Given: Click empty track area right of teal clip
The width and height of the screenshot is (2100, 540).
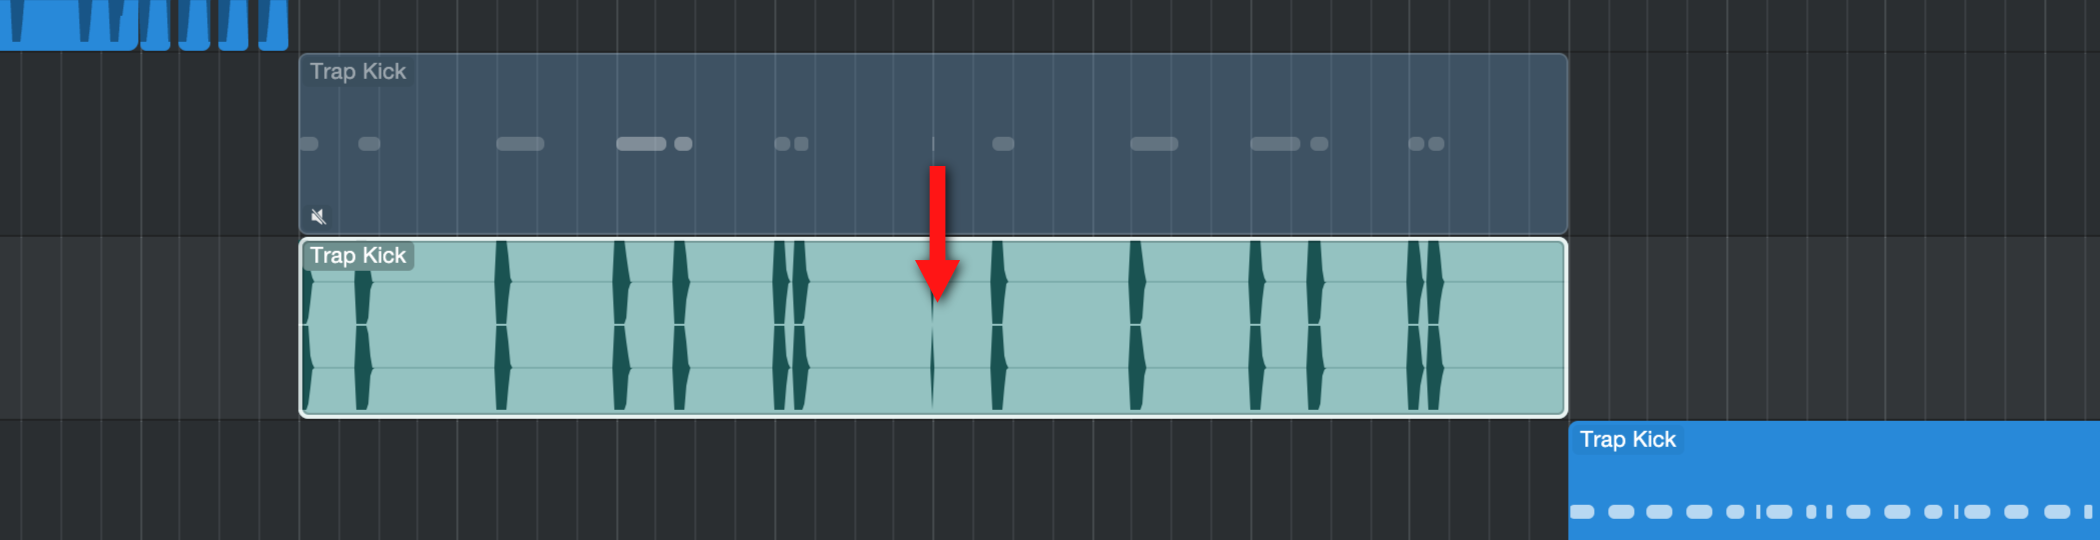Looking at the screenshot, I should (1833, 327).
